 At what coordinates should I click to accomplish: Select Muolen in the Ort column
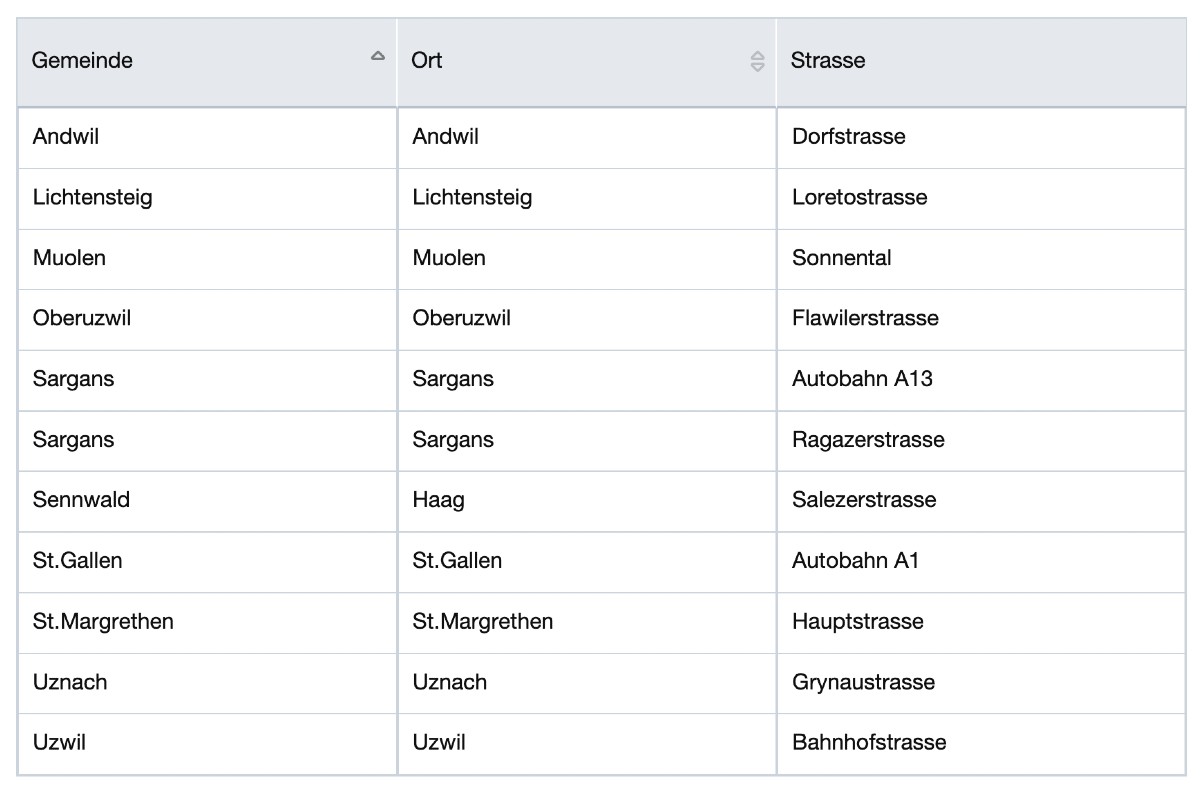coord(449,258)
